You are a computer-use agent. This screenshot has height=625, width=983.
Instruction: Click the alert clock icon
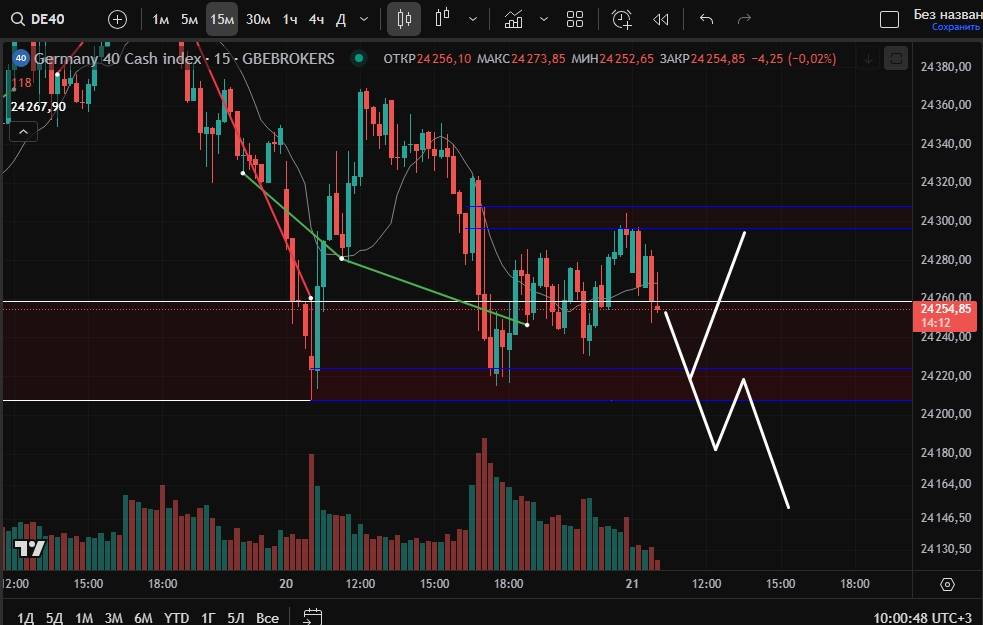pos(622,19)
